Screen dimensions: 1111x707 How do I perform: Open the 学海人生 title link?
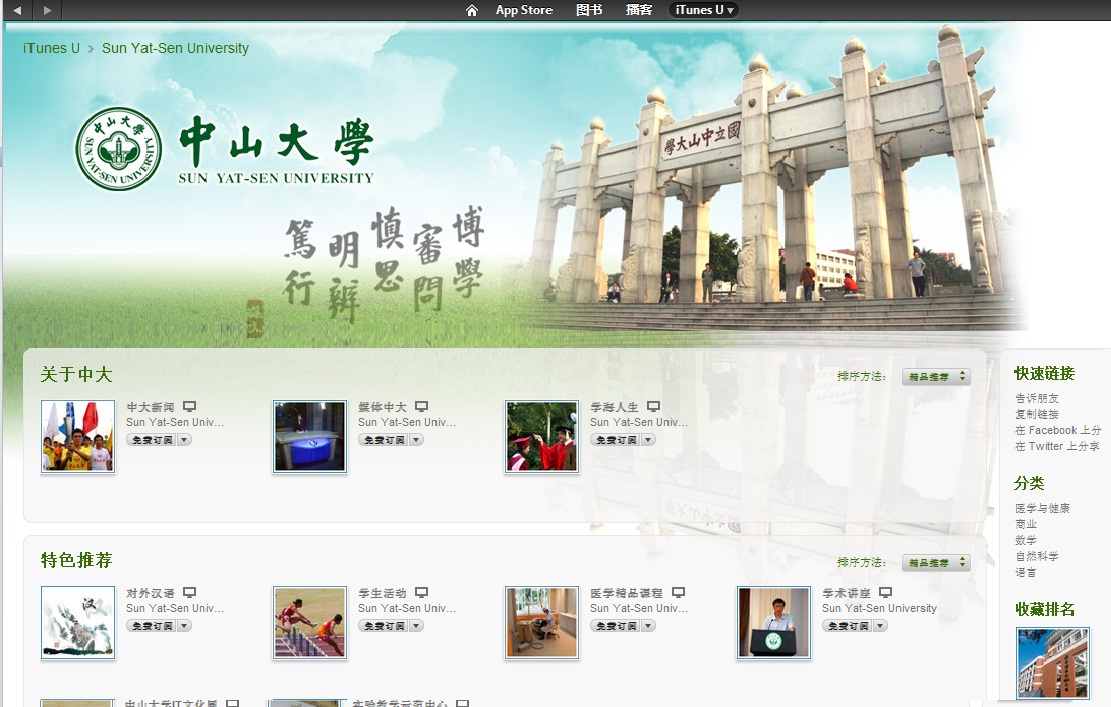pyautogui.click(x=614, y=407)
